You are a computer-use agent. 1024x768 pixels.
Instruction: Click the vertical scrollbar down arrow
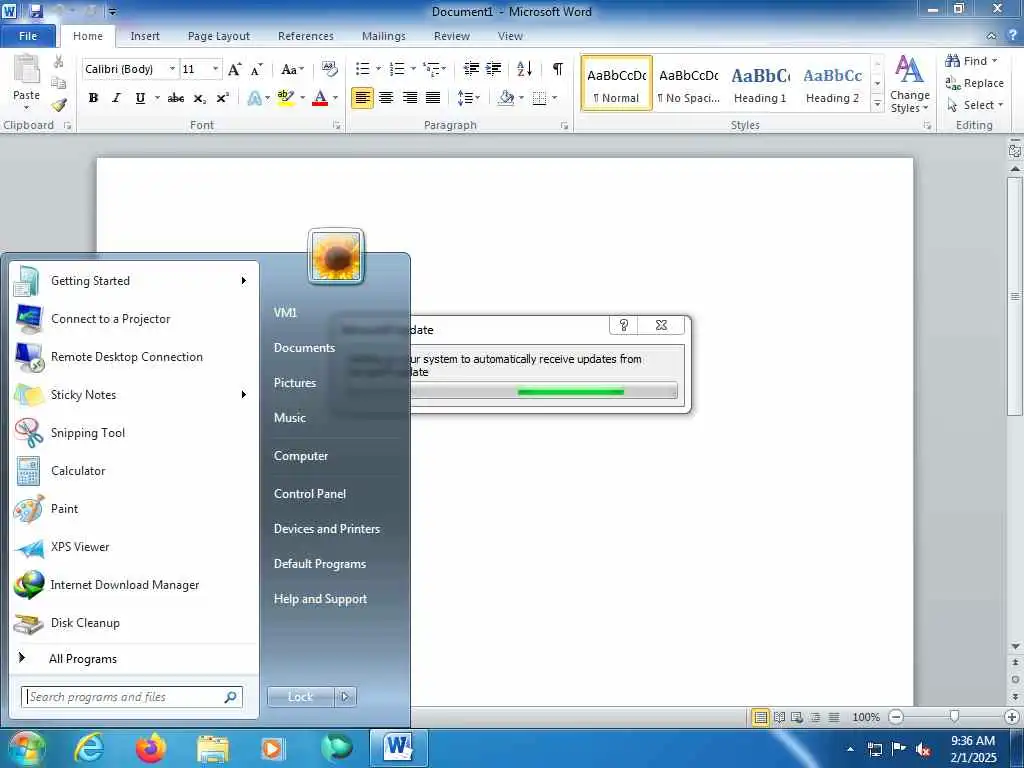[1015, 647]
